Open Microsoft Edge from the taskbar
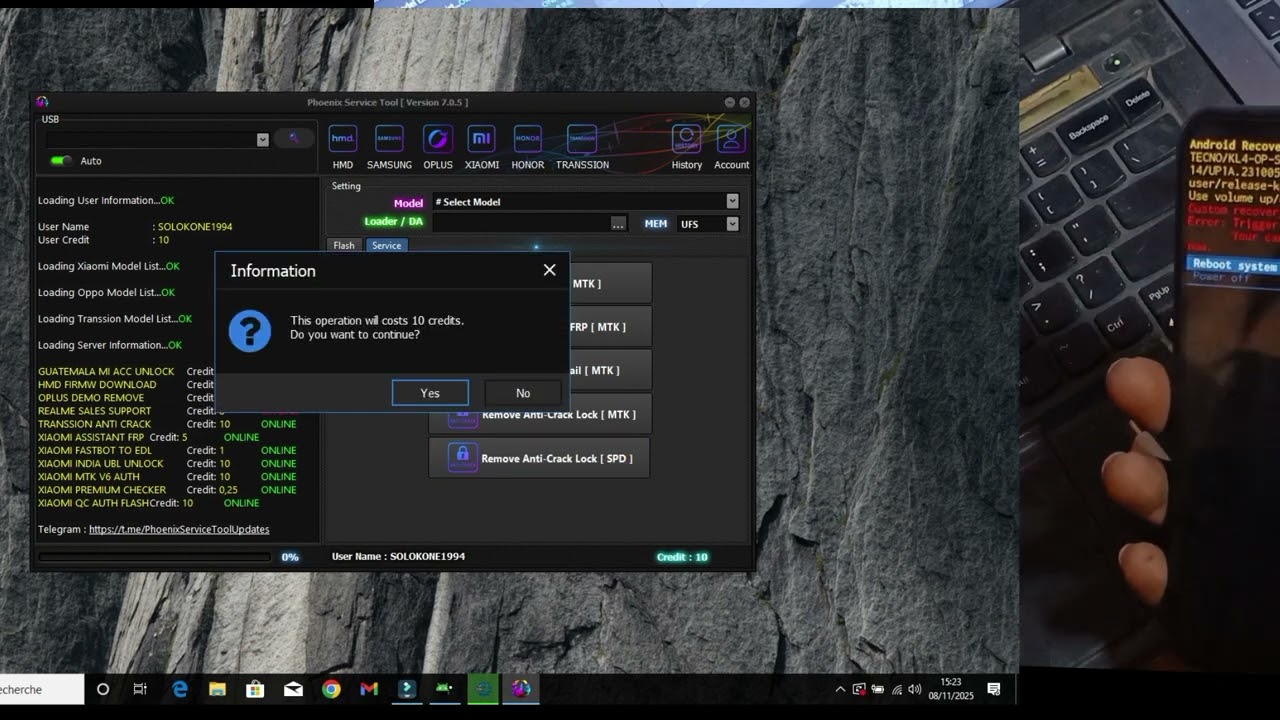This screenshot has height=720, width=1280. 180,689
